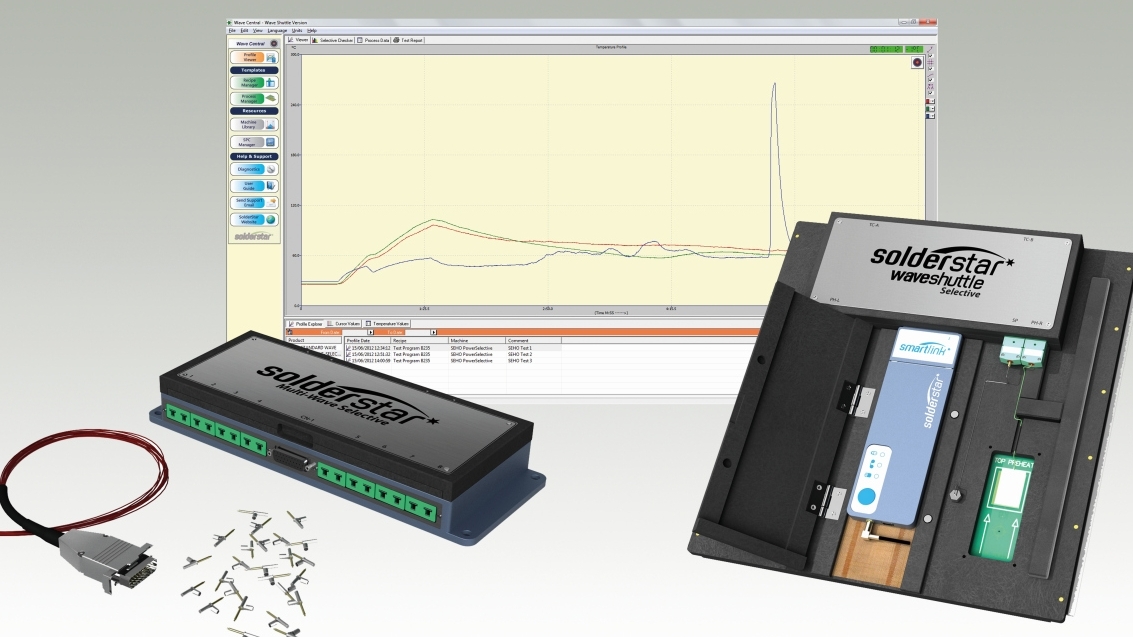Open the From Date picker arrow
The width and height of the screenshot is (1133, 637).
[371, 332]
